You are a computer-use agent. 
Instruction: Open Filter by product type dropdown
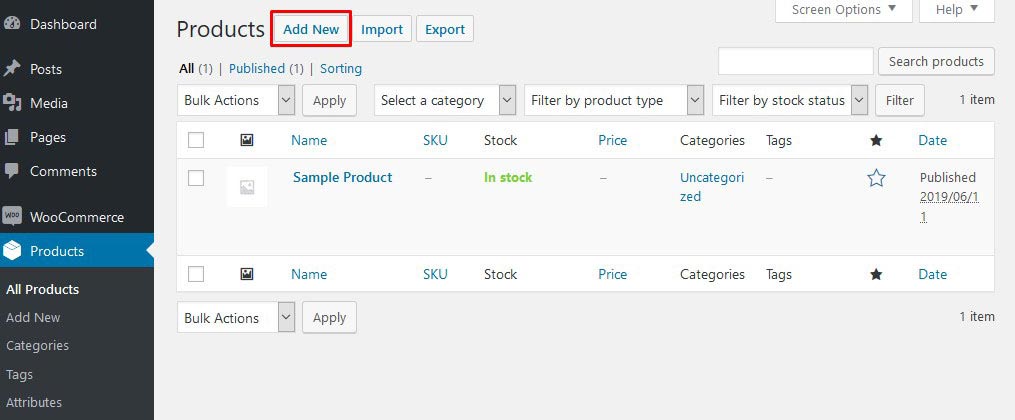[x=614, y=100]
